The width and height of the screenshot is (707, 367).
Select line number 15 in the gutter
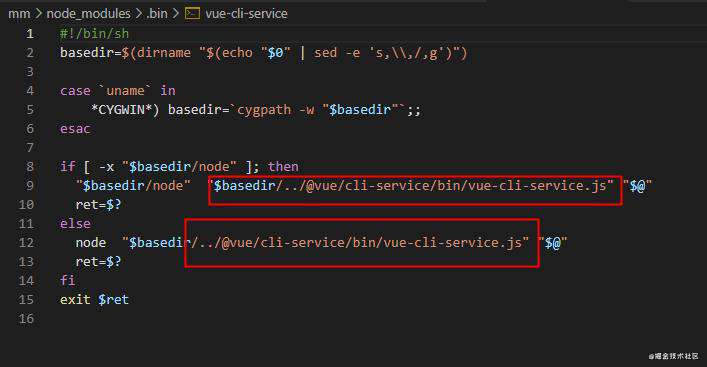coord(26,299)
